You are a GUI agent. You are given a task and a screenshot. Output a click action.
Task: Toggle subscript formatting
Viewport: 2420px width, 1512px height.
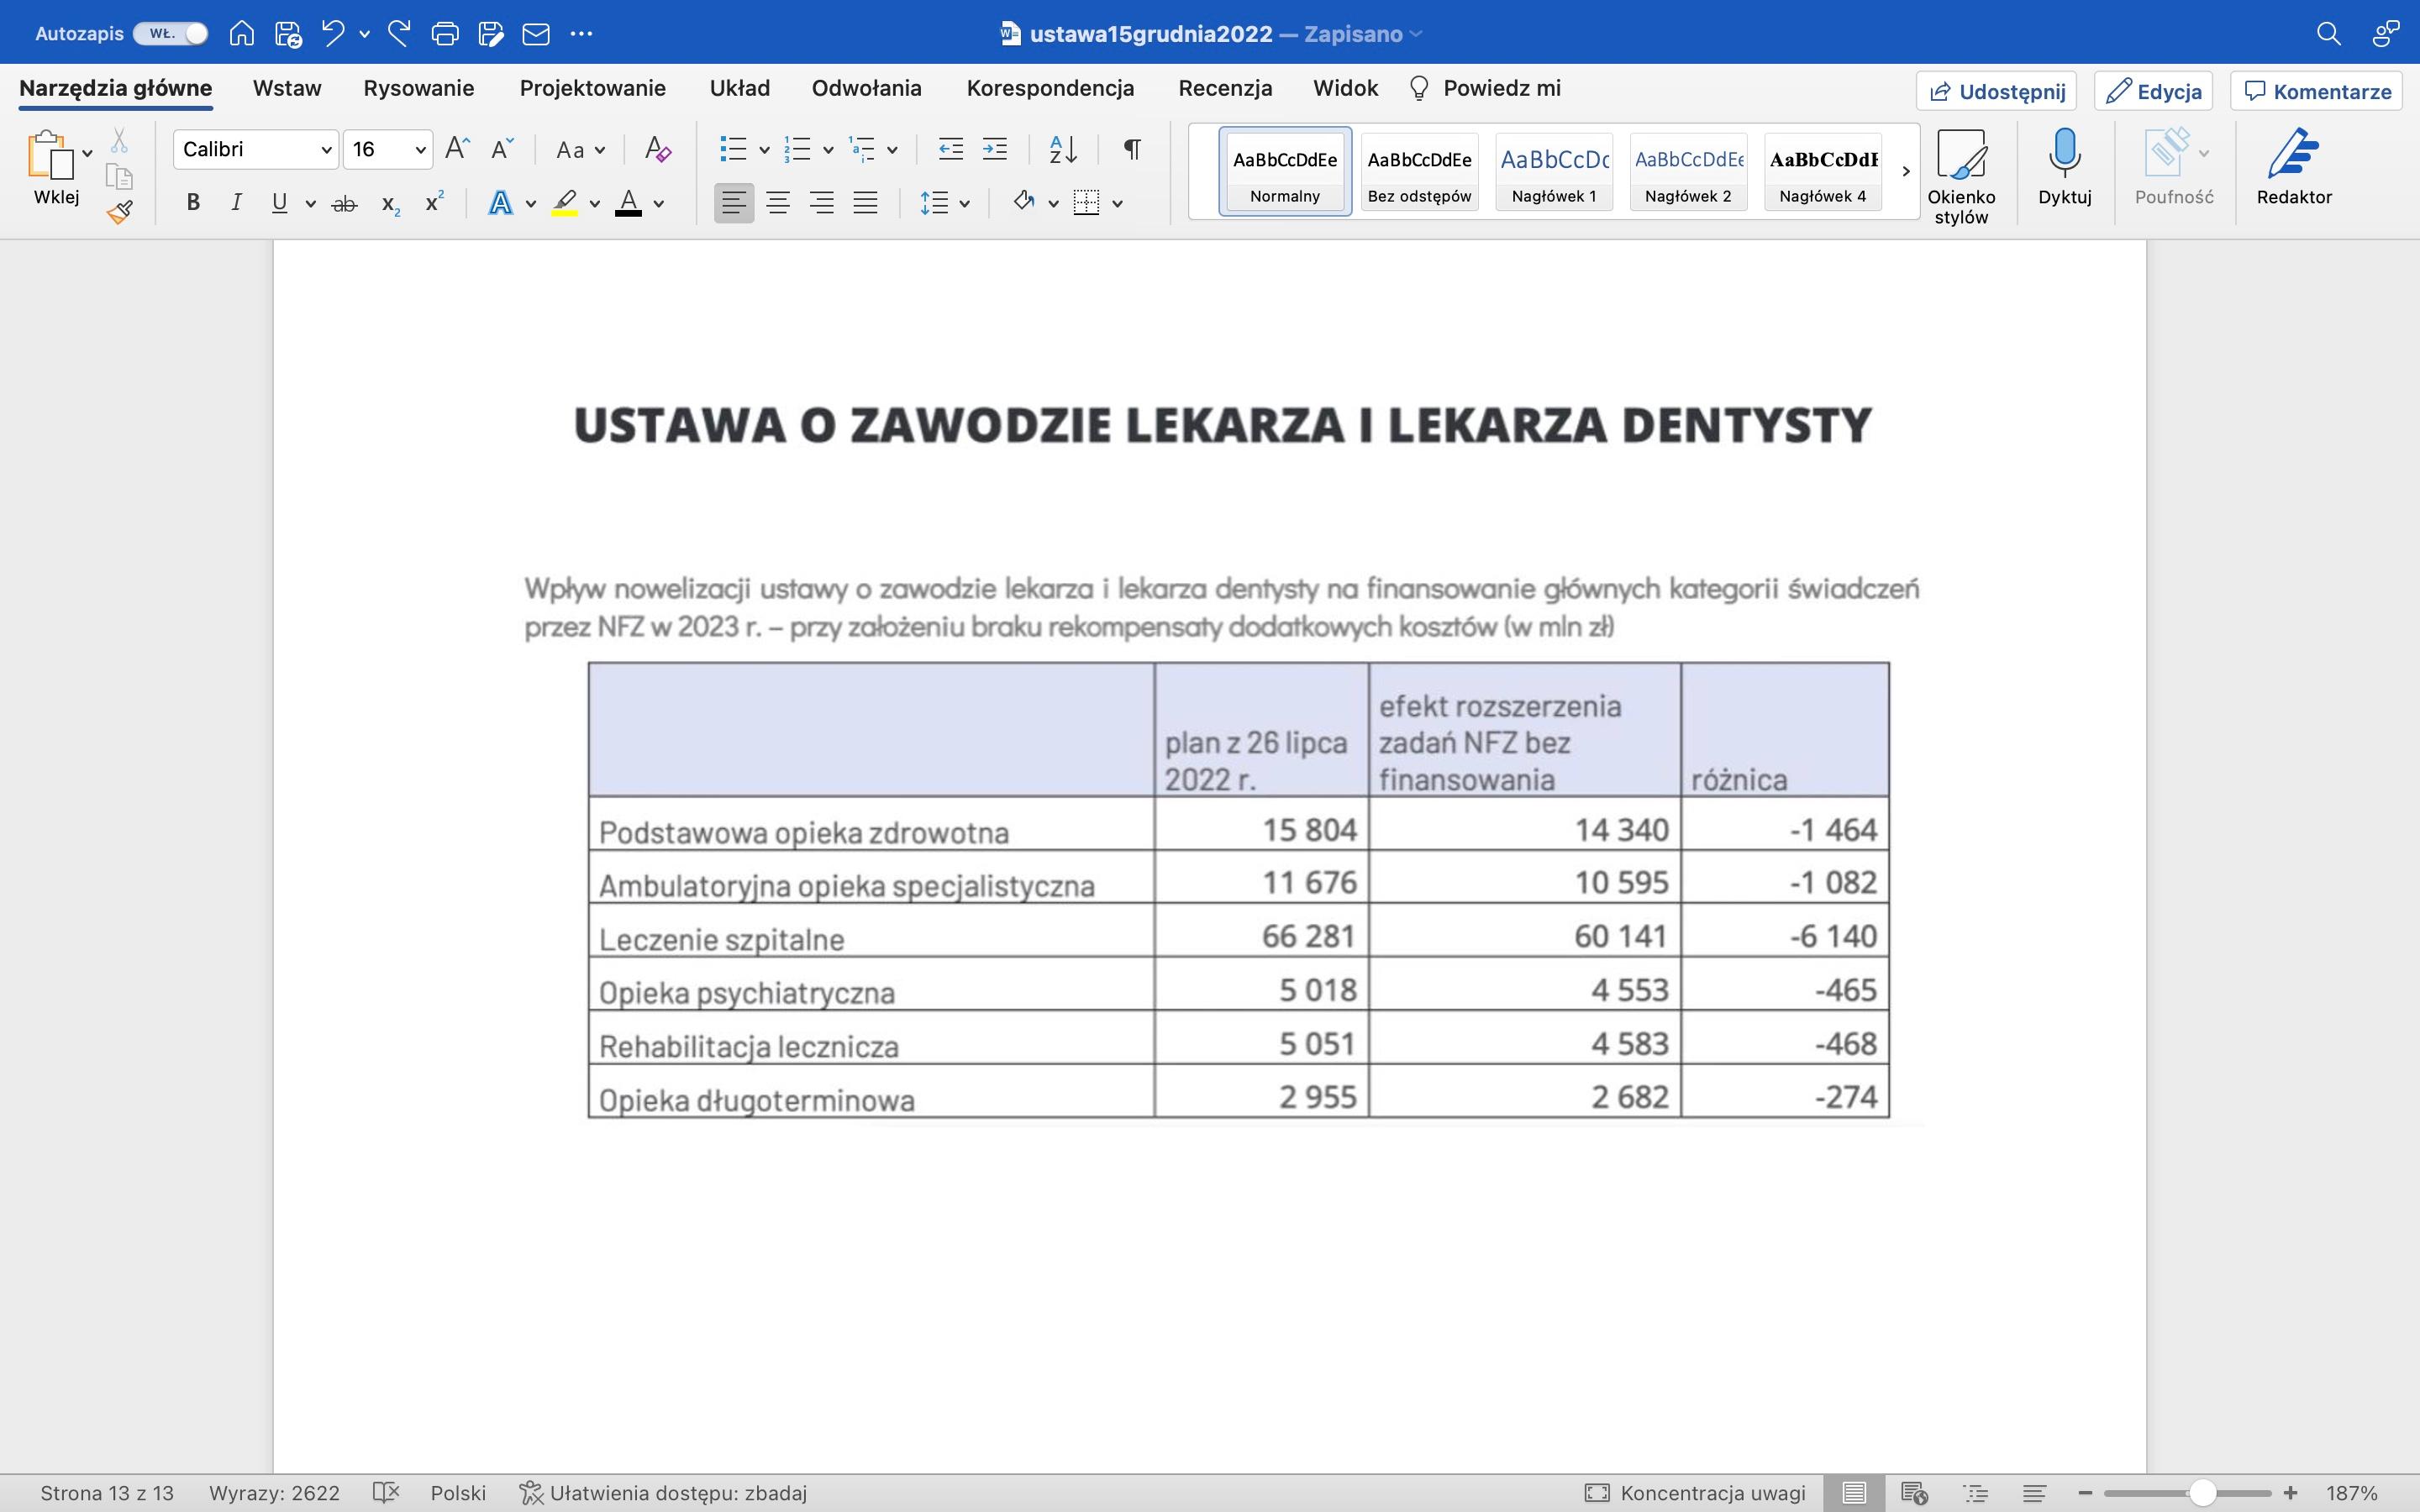click(391, 204)
